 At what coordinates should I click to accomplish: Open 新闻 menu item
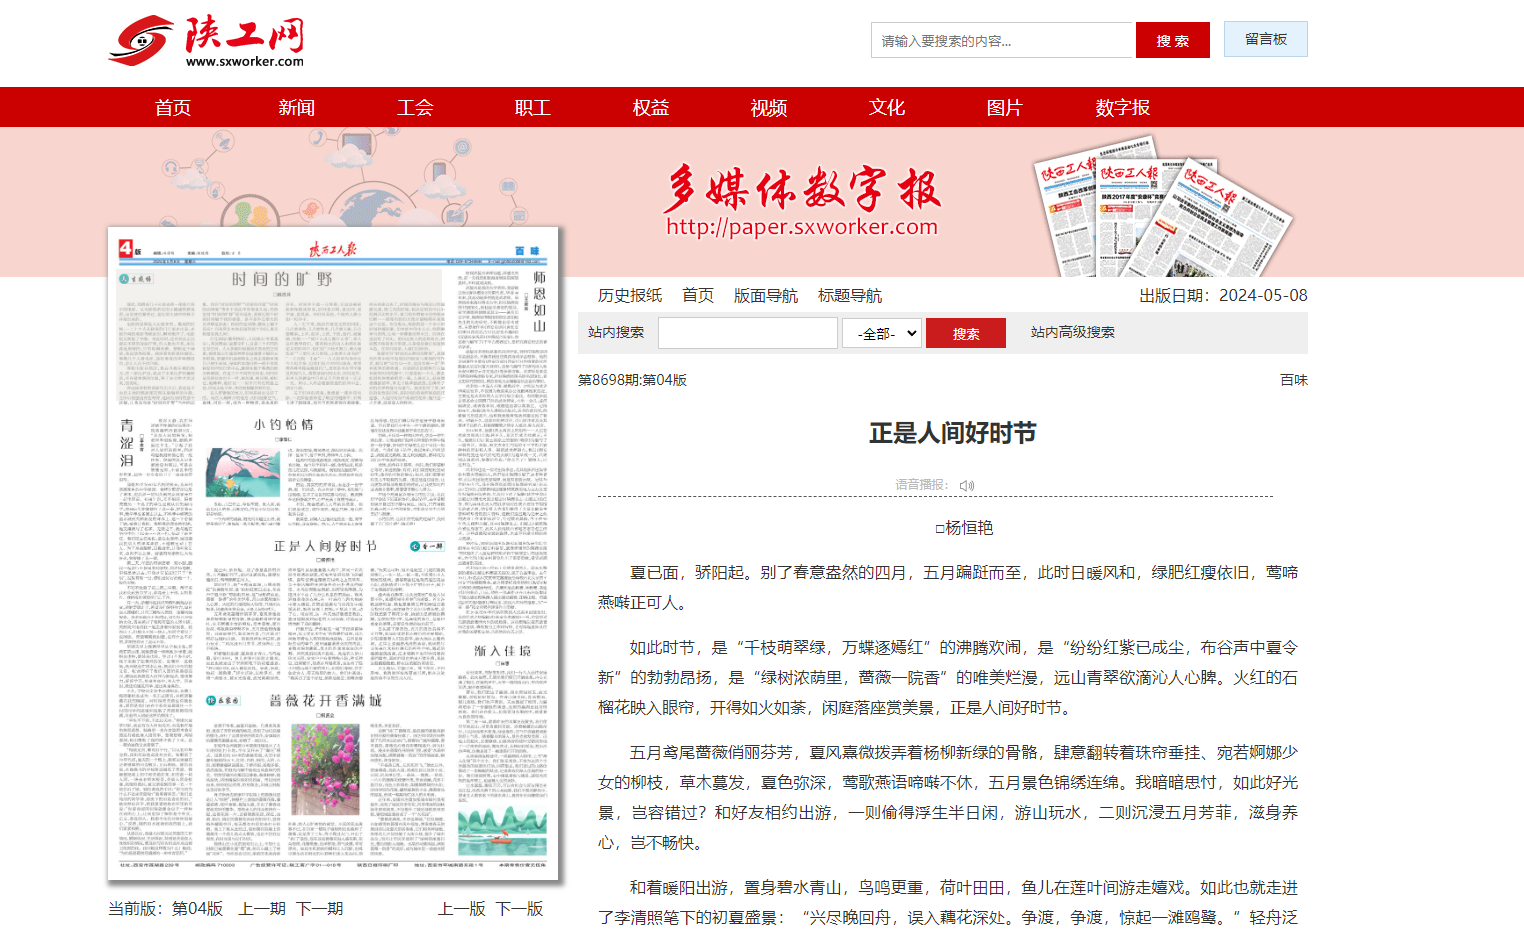[297, 107]
